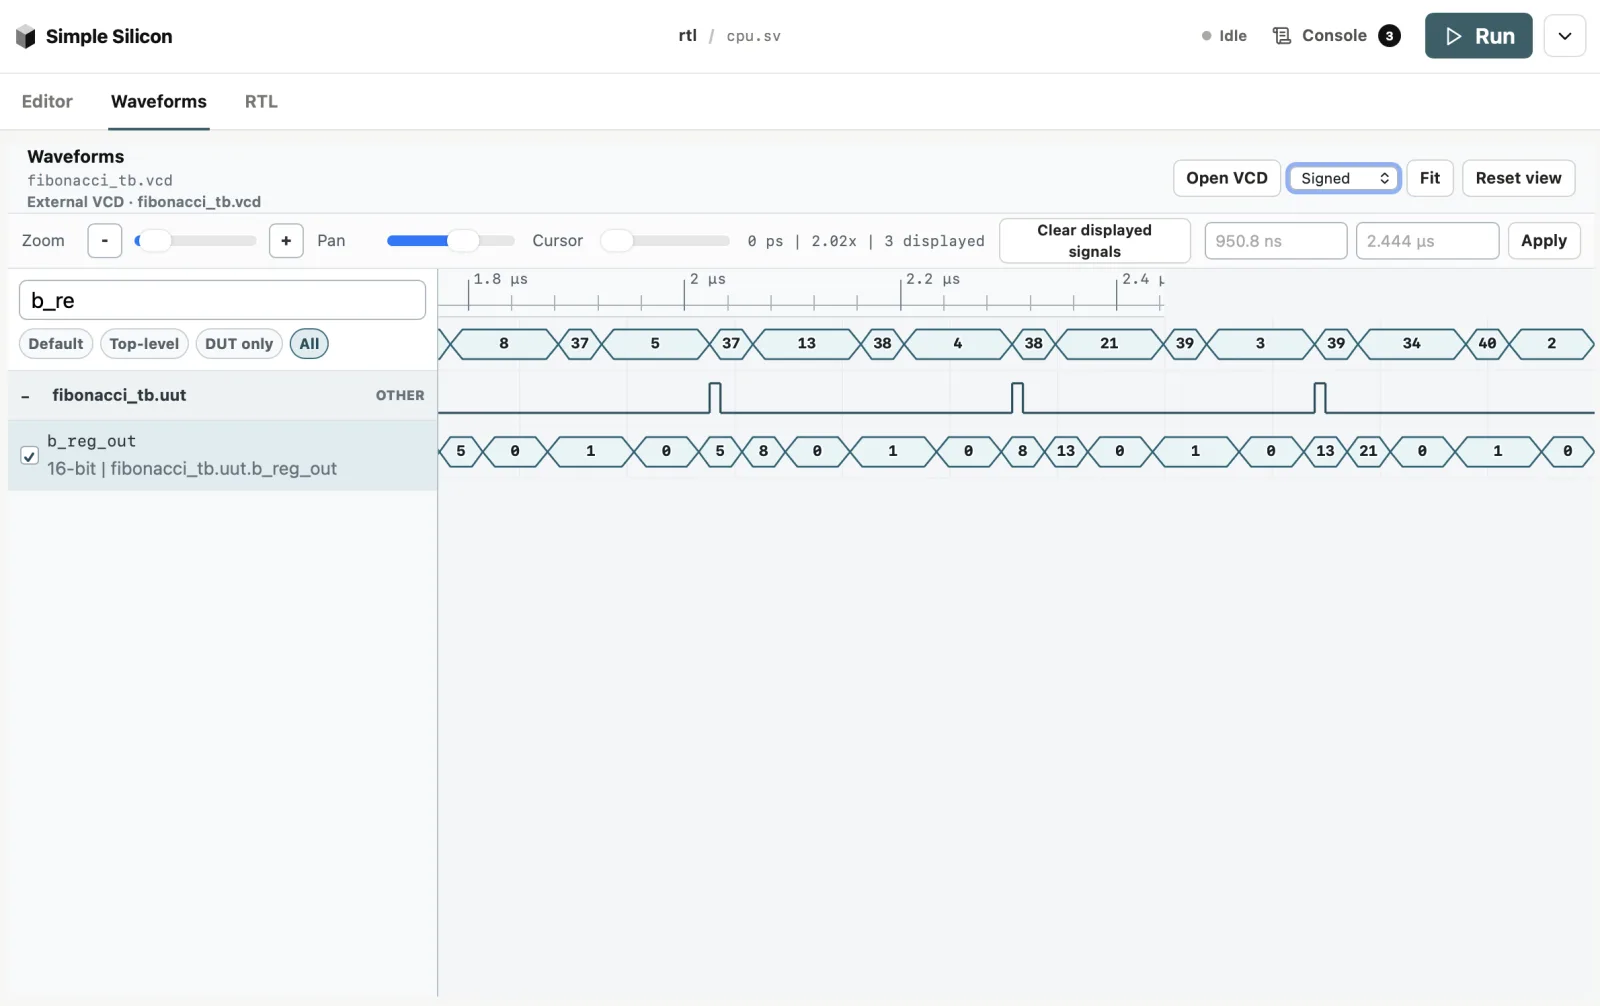
Task: Click the Reset view button
Action: point(1518,178)
